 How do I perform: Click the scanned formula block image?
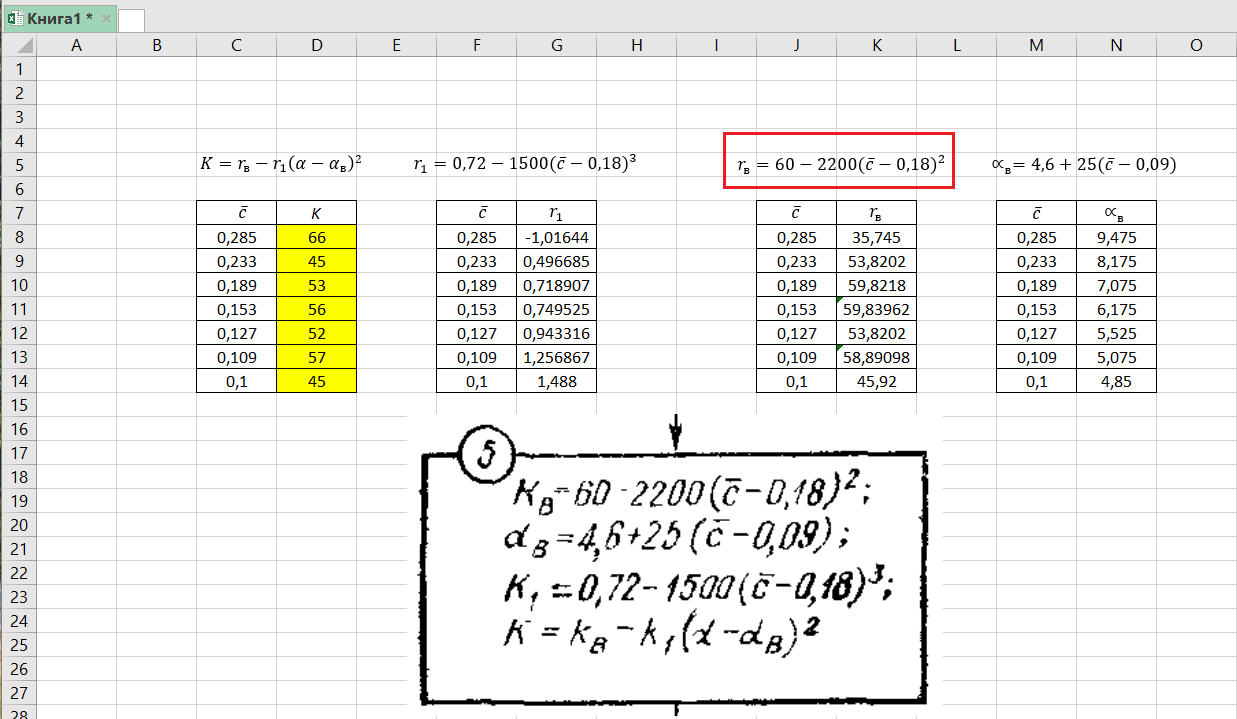point(675,570)
